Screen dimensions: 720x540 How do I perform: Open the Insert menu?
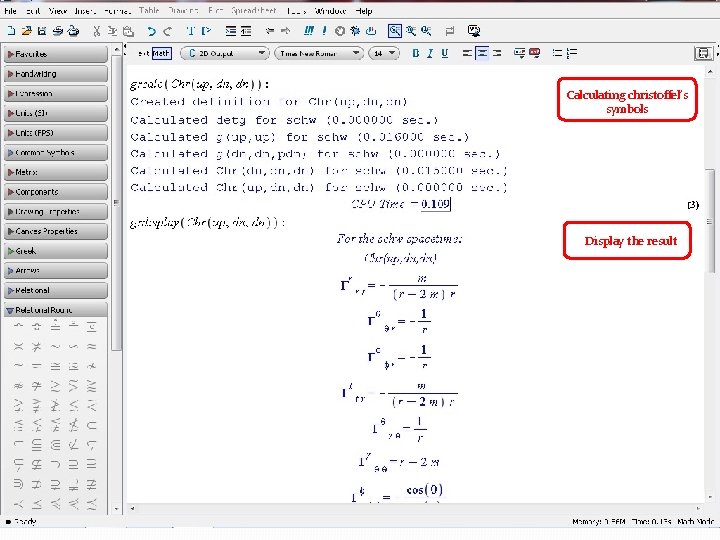[x=84, y=11]
